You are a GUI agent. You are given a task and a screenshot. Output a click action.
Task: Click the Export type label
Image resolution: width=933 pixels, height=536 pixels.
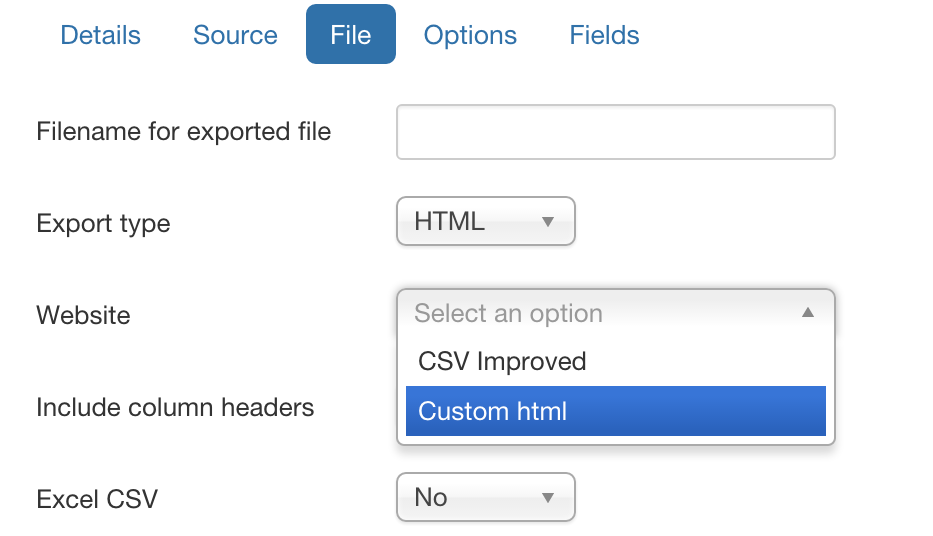coord(104,224)
